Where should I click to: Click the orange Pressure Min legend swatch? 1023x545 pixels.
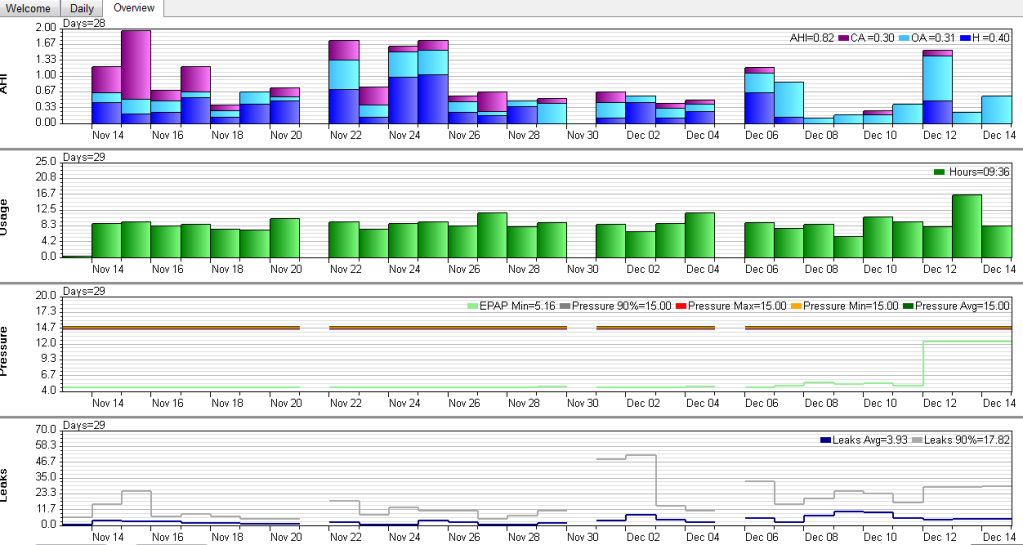[x=795, y=306]
